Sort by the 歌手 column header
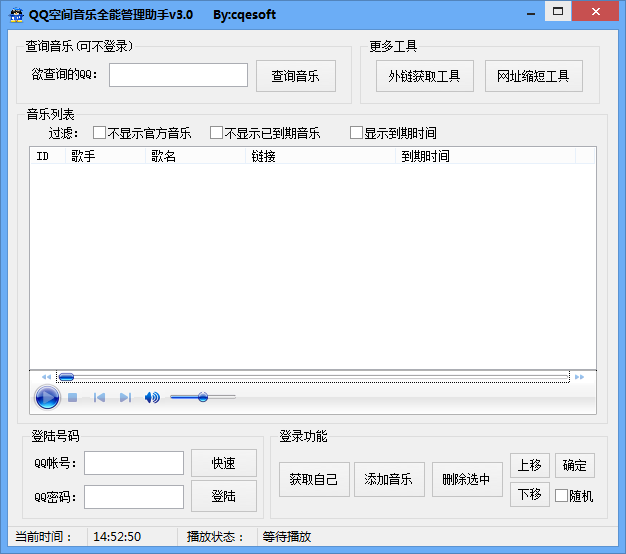The height and width of the screenshot is (554, 626). coord(105,156)
